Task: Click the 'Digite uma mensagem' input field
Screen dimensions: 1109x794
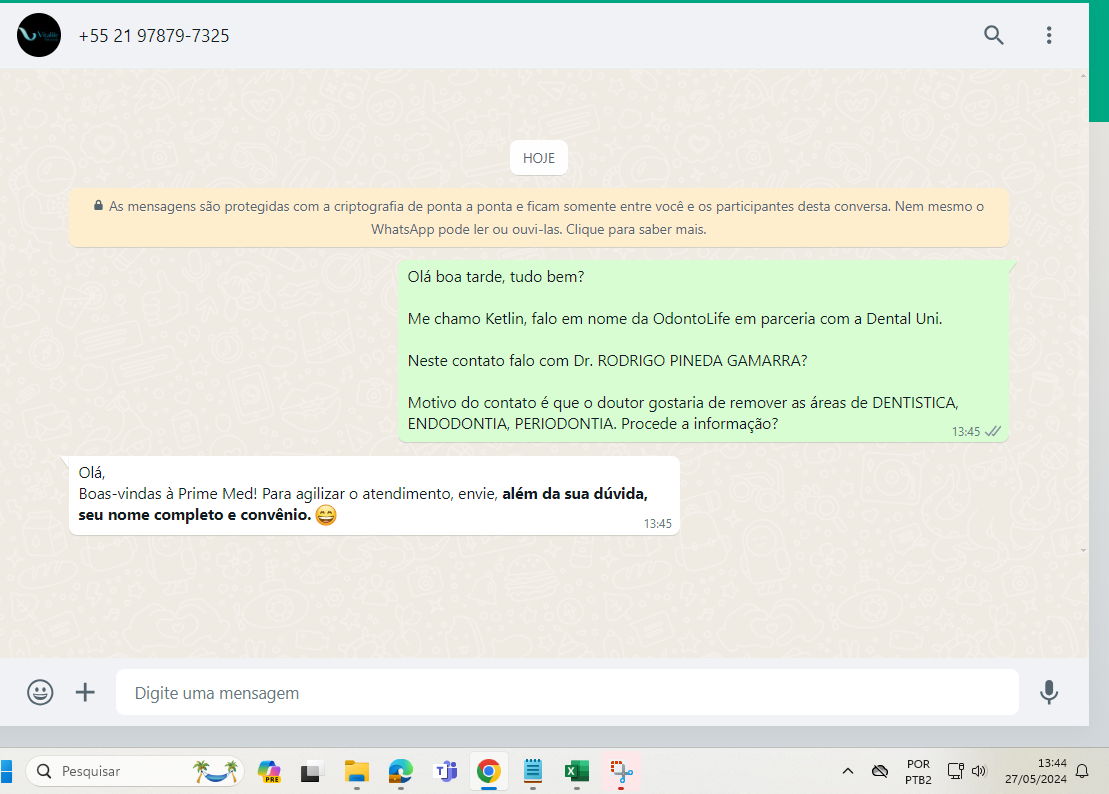Action: click(x=566, y=693)
